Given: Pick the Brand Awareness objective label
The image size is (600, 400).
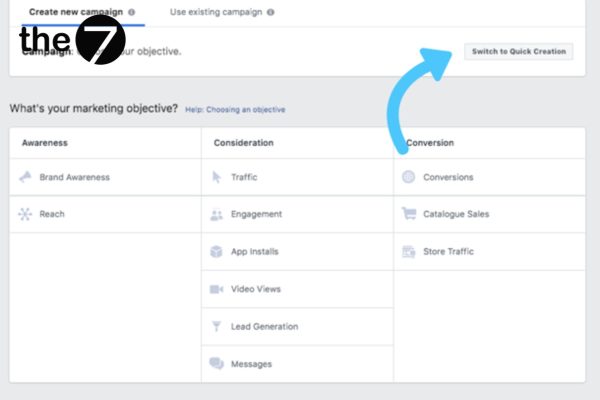Looking at the screenshot, I should [74, 177].
